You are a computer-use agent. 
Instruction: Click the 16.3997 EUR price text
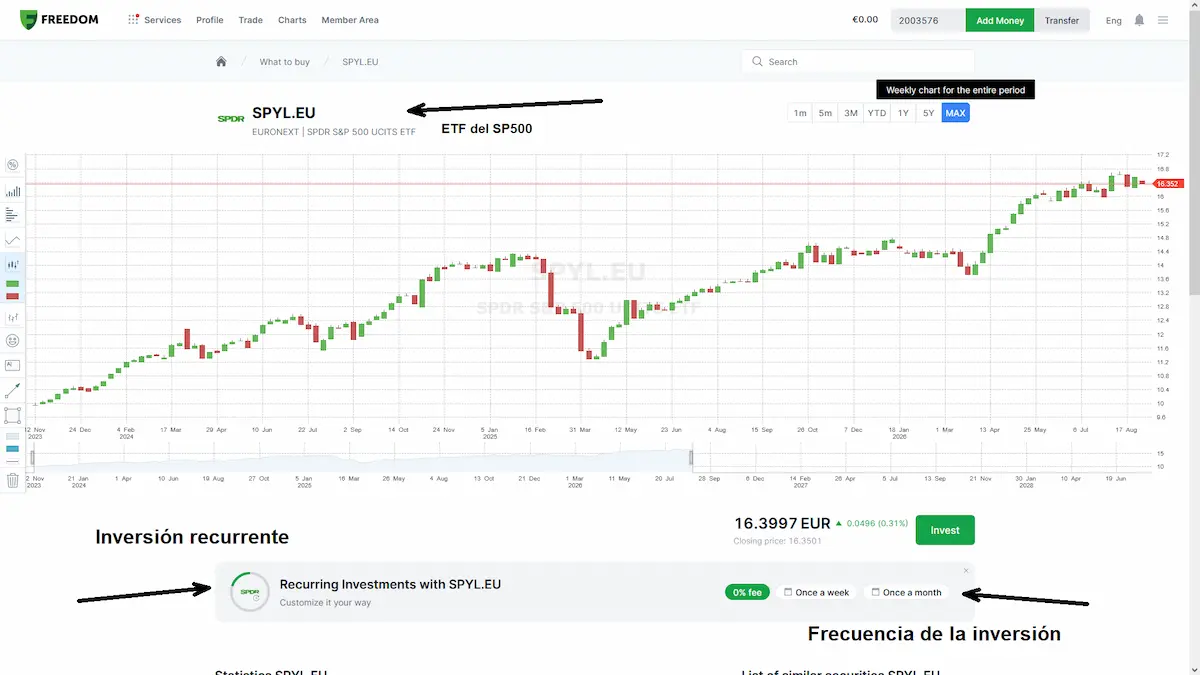pos(782,523)
